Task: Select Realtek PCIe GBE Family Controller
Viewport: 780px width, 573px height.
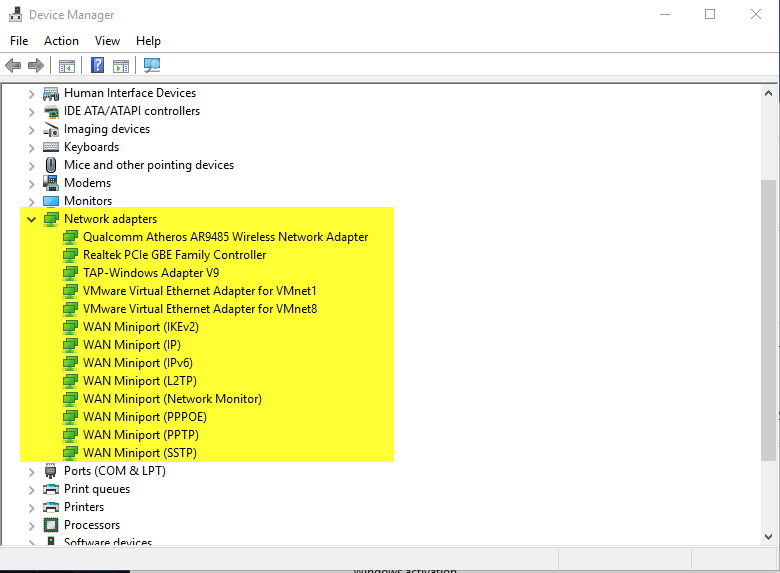Action: click(x=175, y=255)
